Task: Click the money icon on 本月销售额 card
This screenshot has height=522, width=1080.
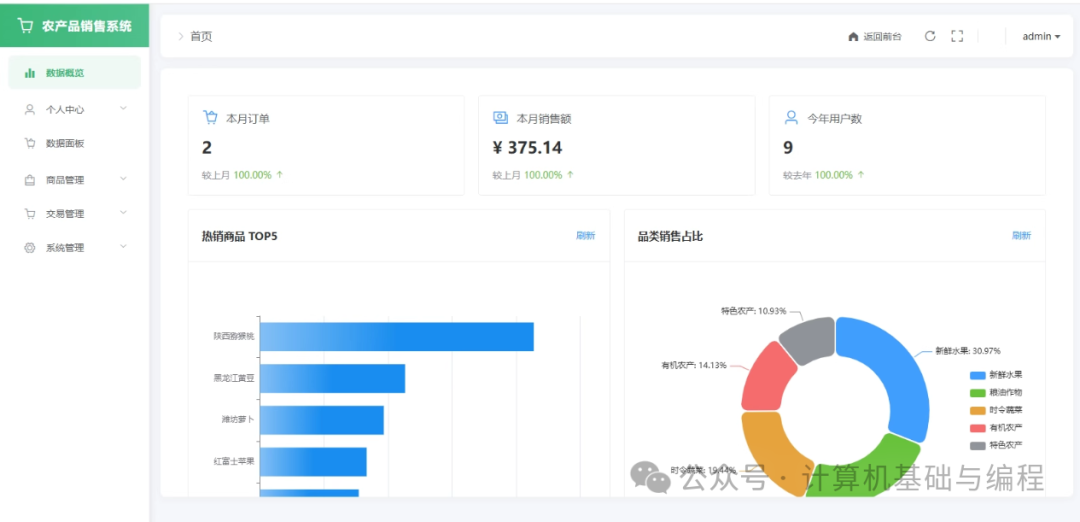Action: click(501, 117)
